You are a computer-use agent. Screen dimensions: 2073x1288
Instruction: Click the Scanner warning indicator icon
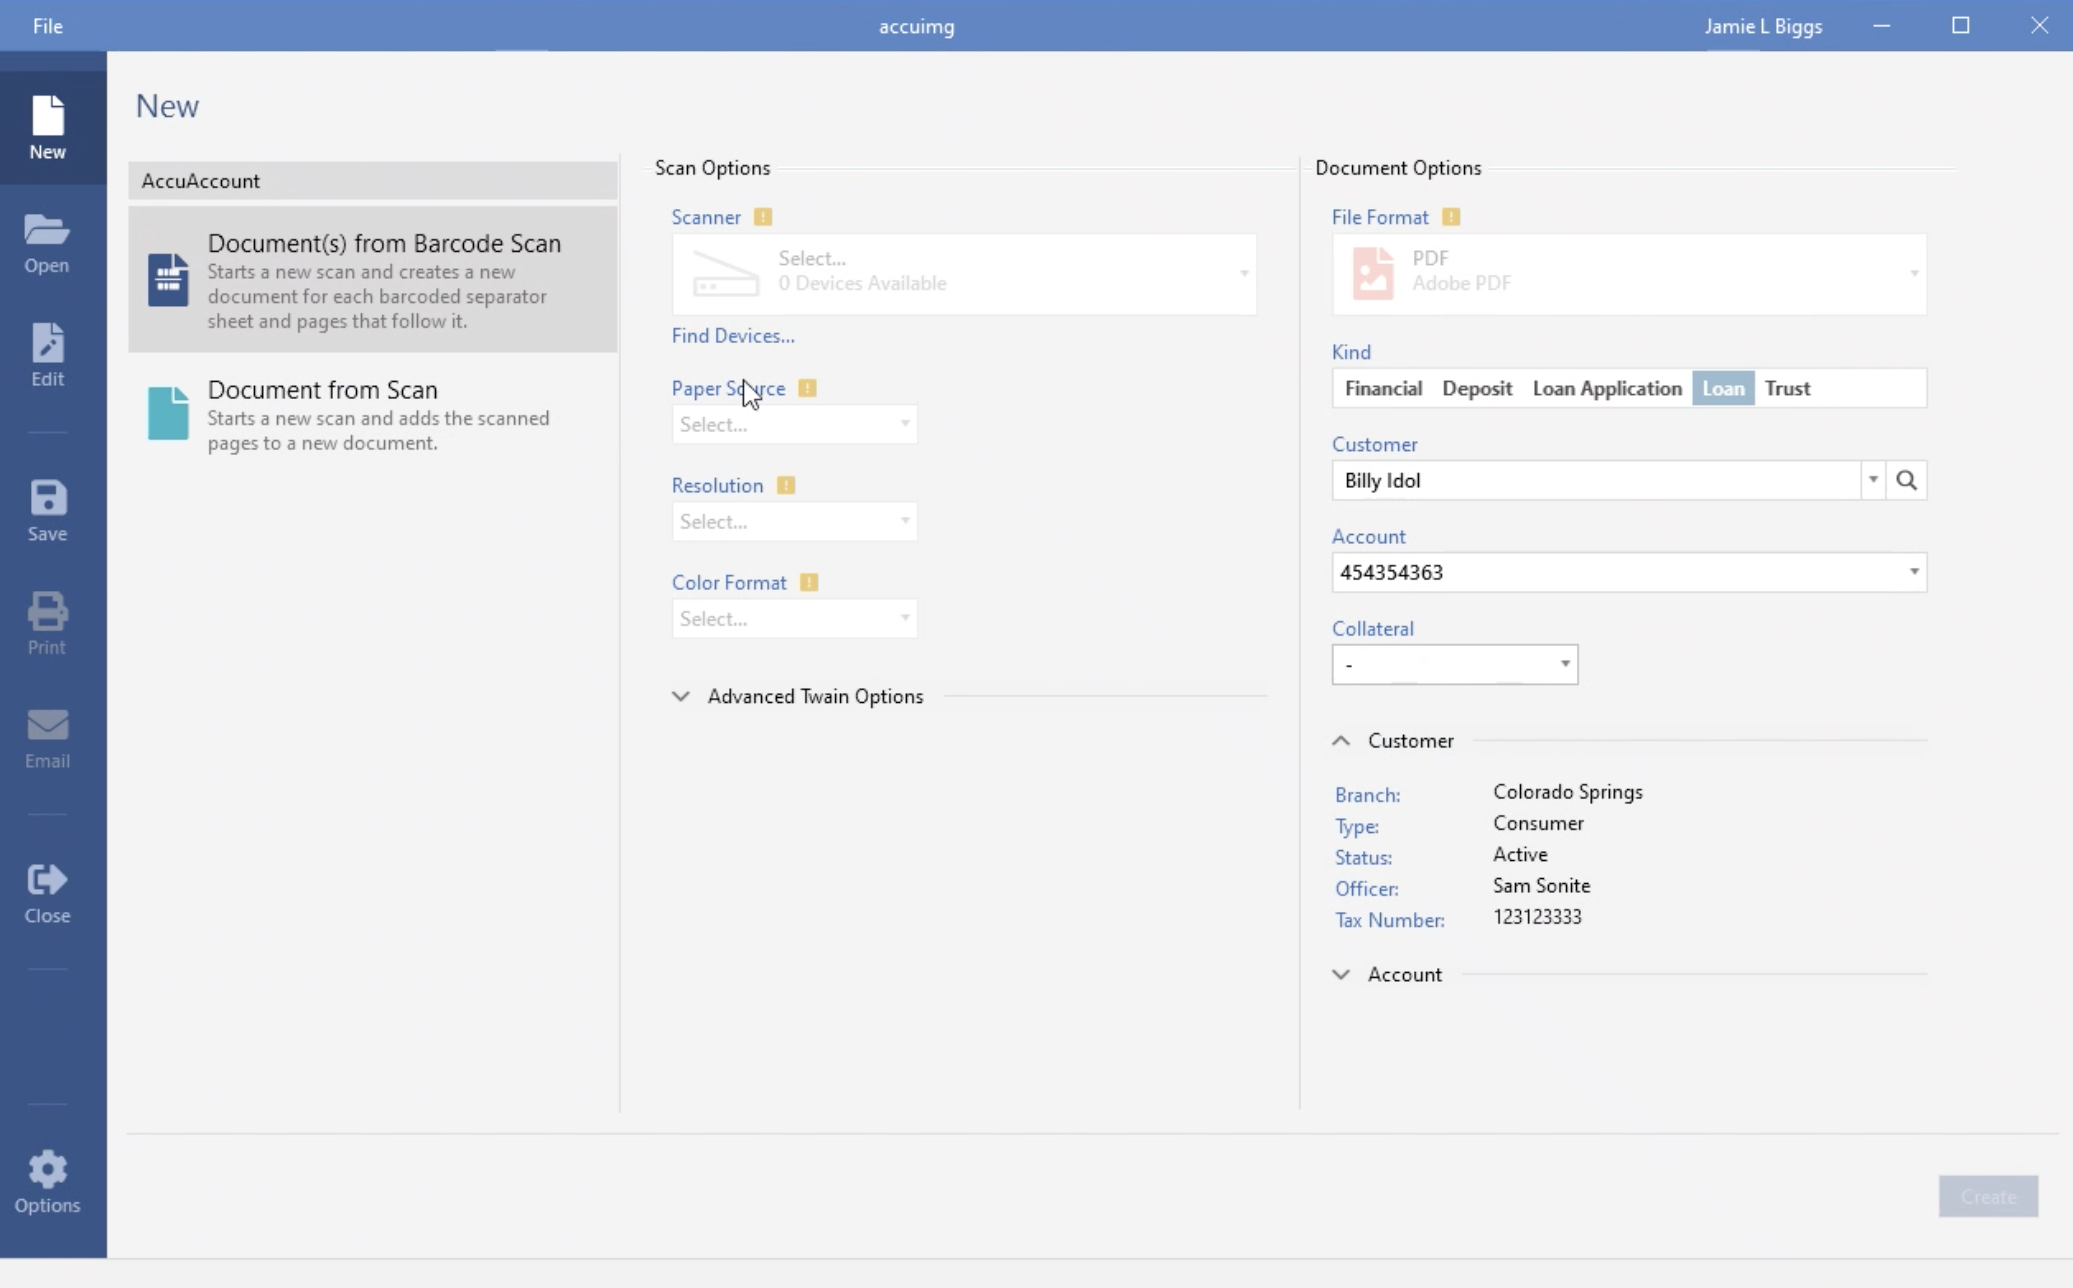(x=763, y=217)
